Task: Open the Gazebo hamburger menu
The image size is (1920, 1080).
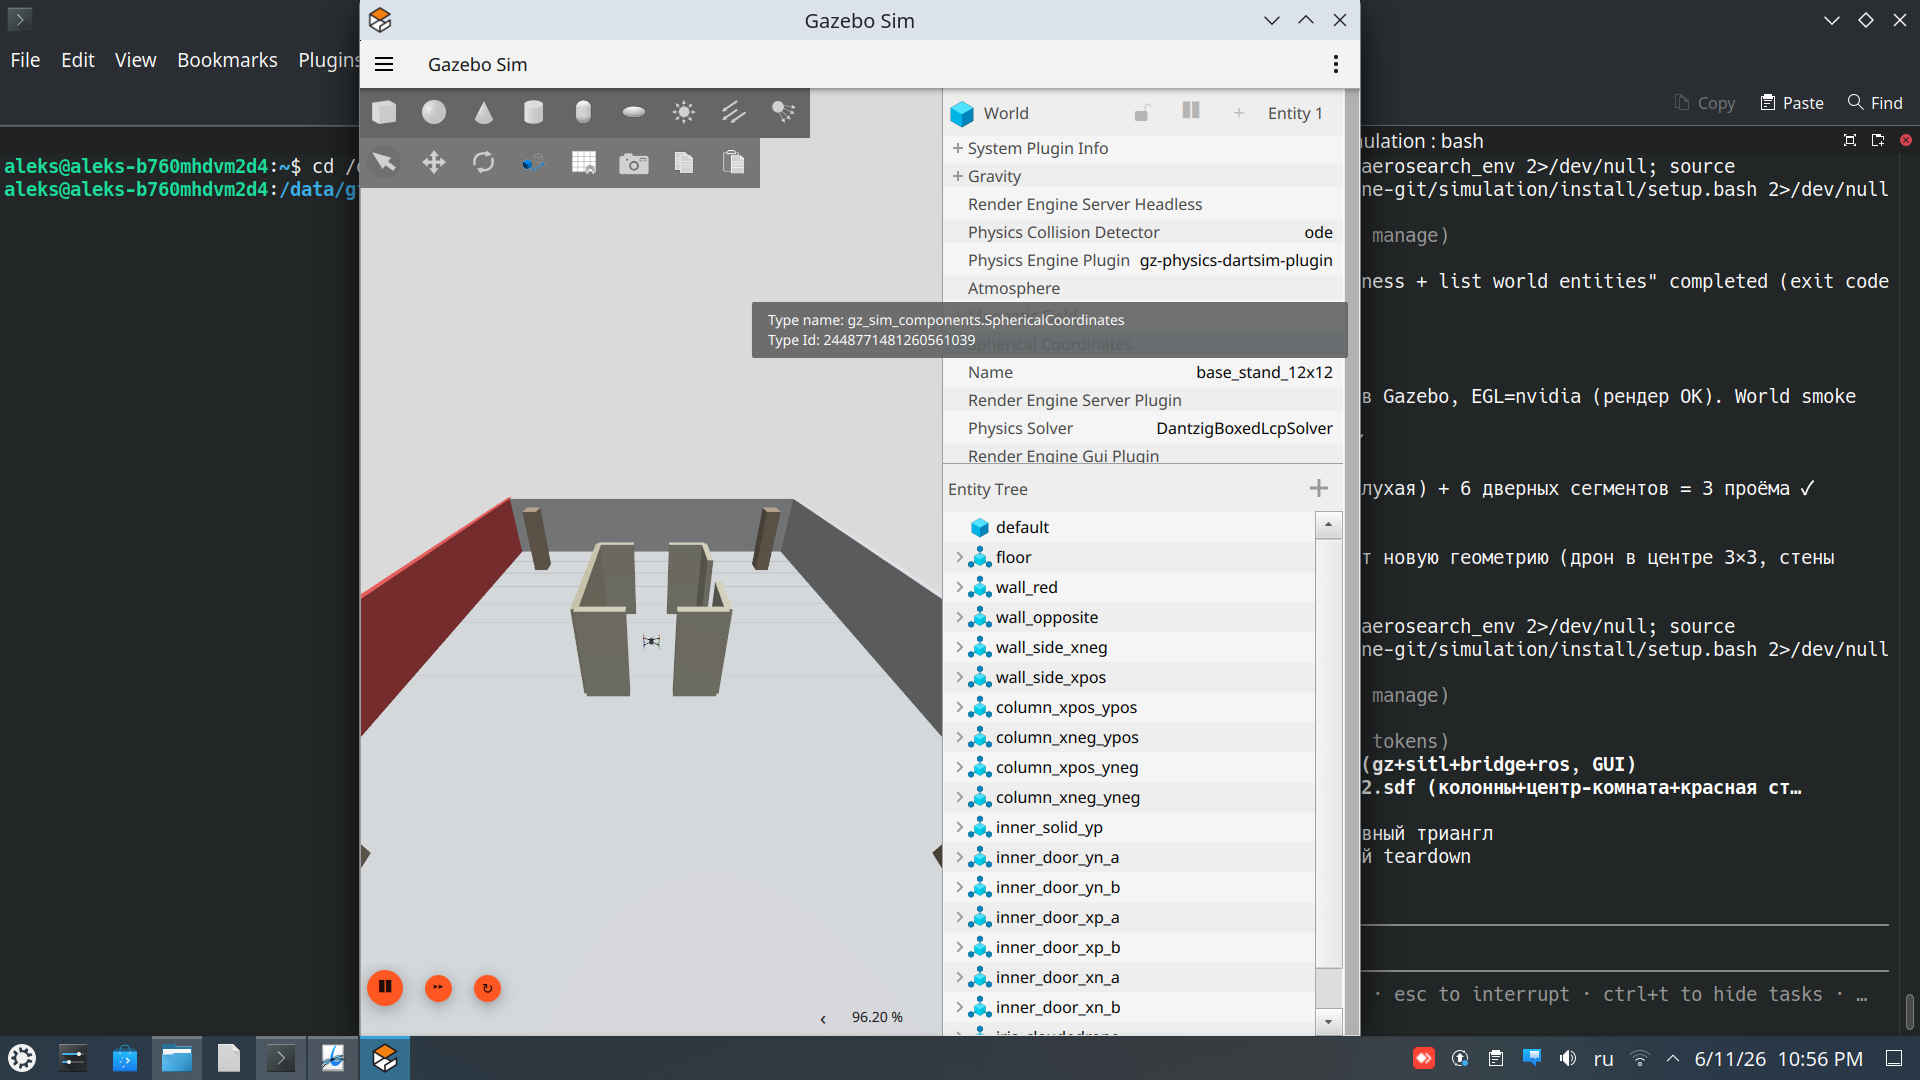Action: coord(384,64)
